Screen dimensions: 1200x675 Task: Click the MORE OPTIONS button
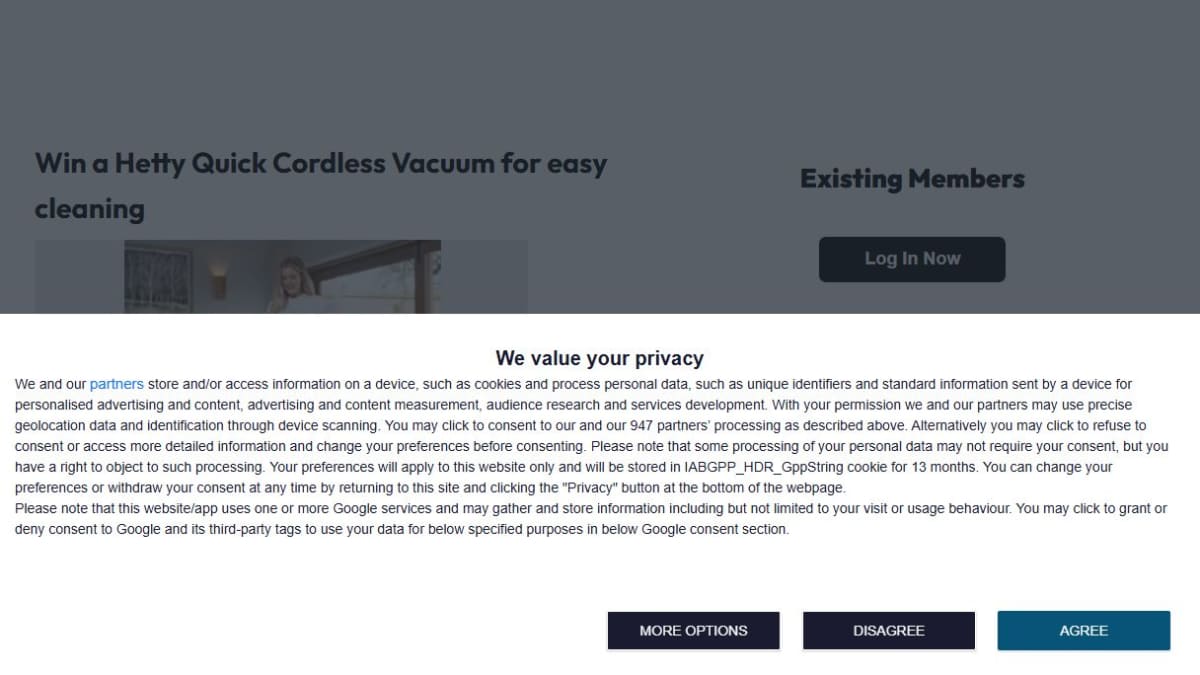(x=693, y=631)
